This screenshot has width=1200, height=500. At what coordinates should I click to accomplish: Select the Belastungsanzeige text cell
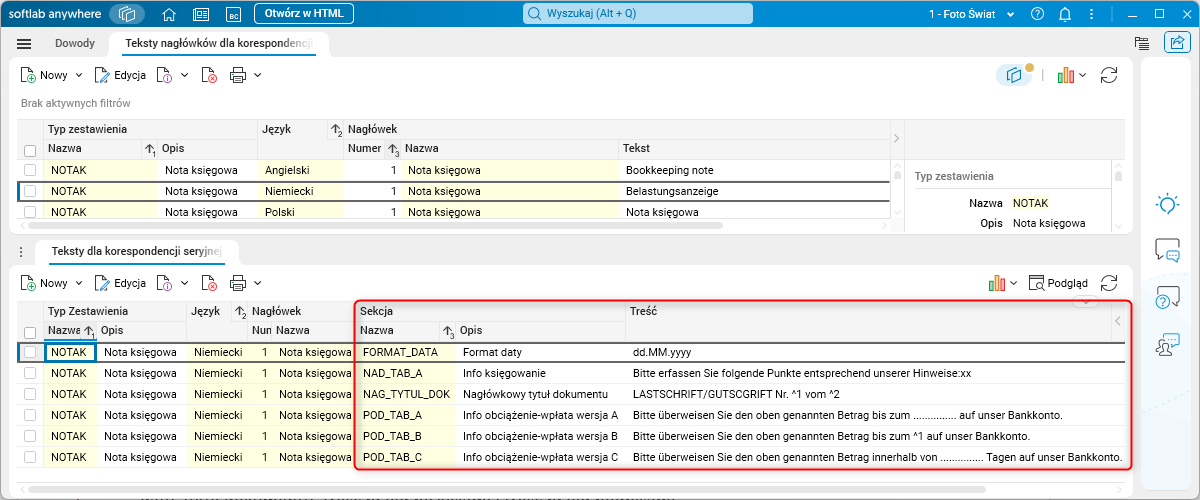(755, 191)
